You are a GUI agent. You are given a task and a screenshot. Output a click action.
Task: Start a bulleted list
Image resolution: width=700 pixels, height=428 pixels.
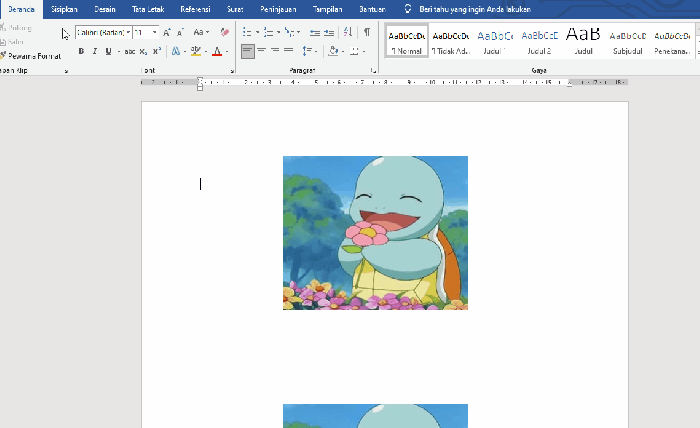[x=246, y=32]
